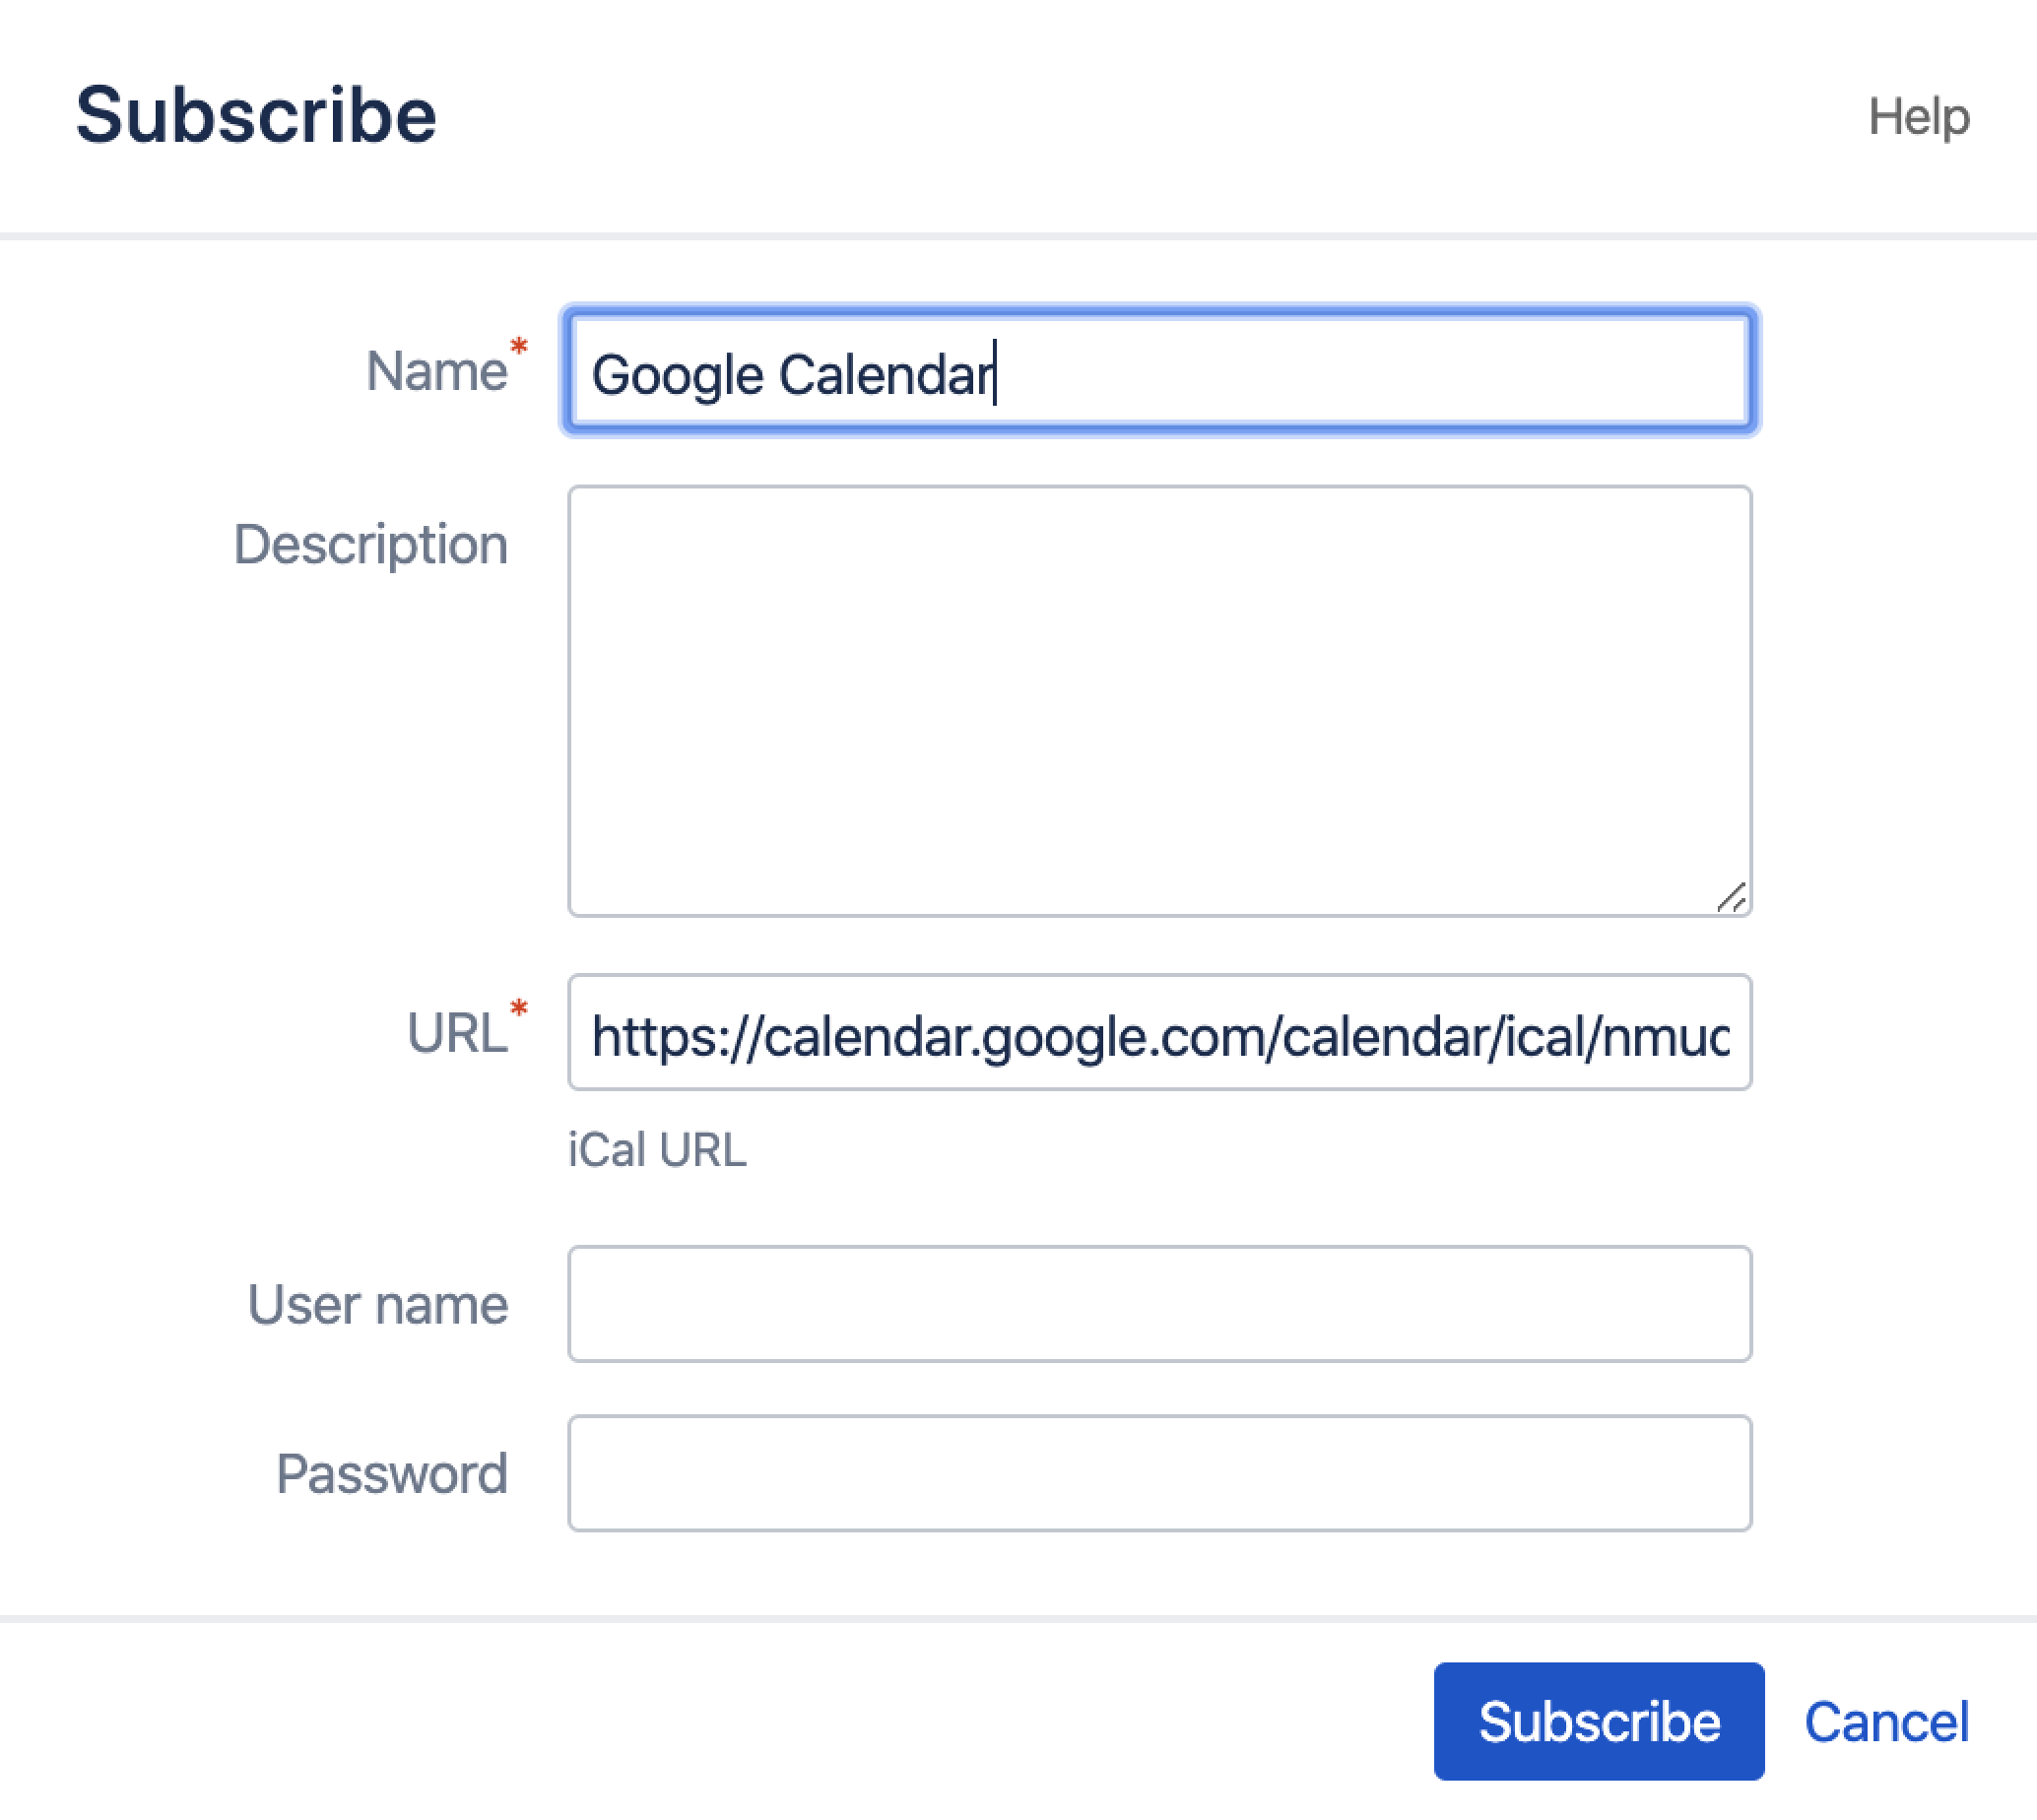The height and width of the screenshot is (1820, 2037).
Task: Select the User name input field
Action: 1158,1304
